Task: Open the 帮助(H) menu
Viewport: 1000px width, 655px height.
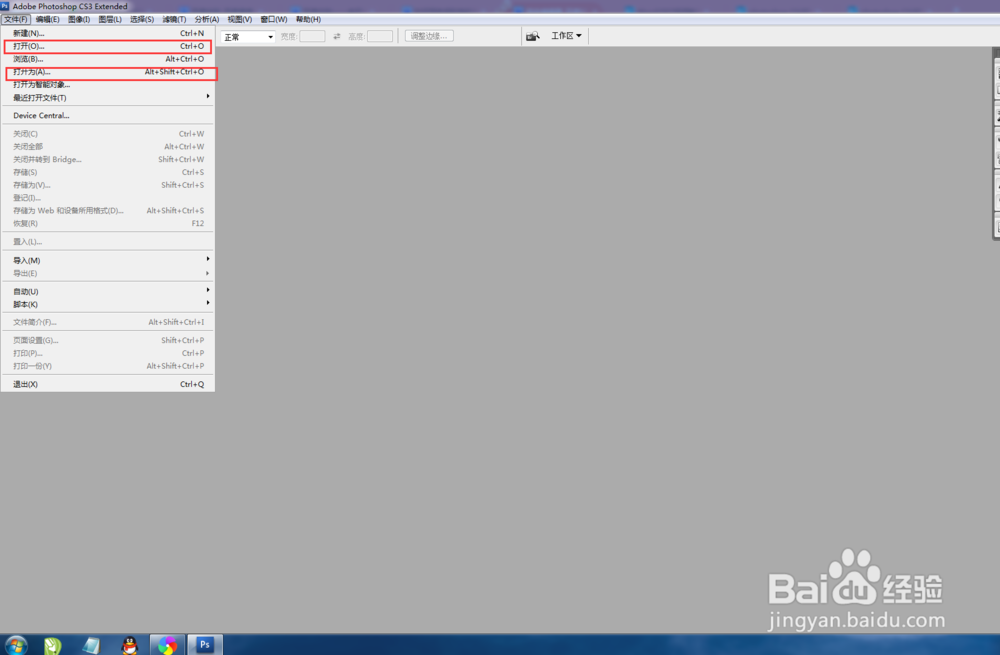Action: coord(308,19)
